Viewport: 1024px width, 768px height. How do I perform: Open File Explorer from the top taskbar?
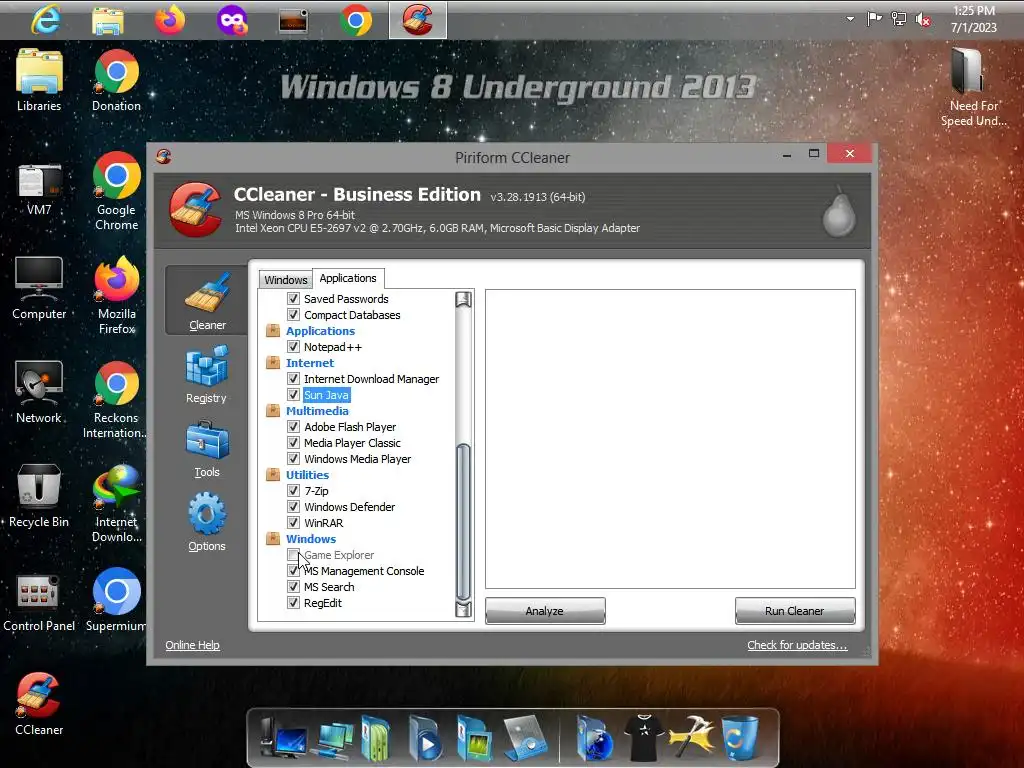[108, 20]
